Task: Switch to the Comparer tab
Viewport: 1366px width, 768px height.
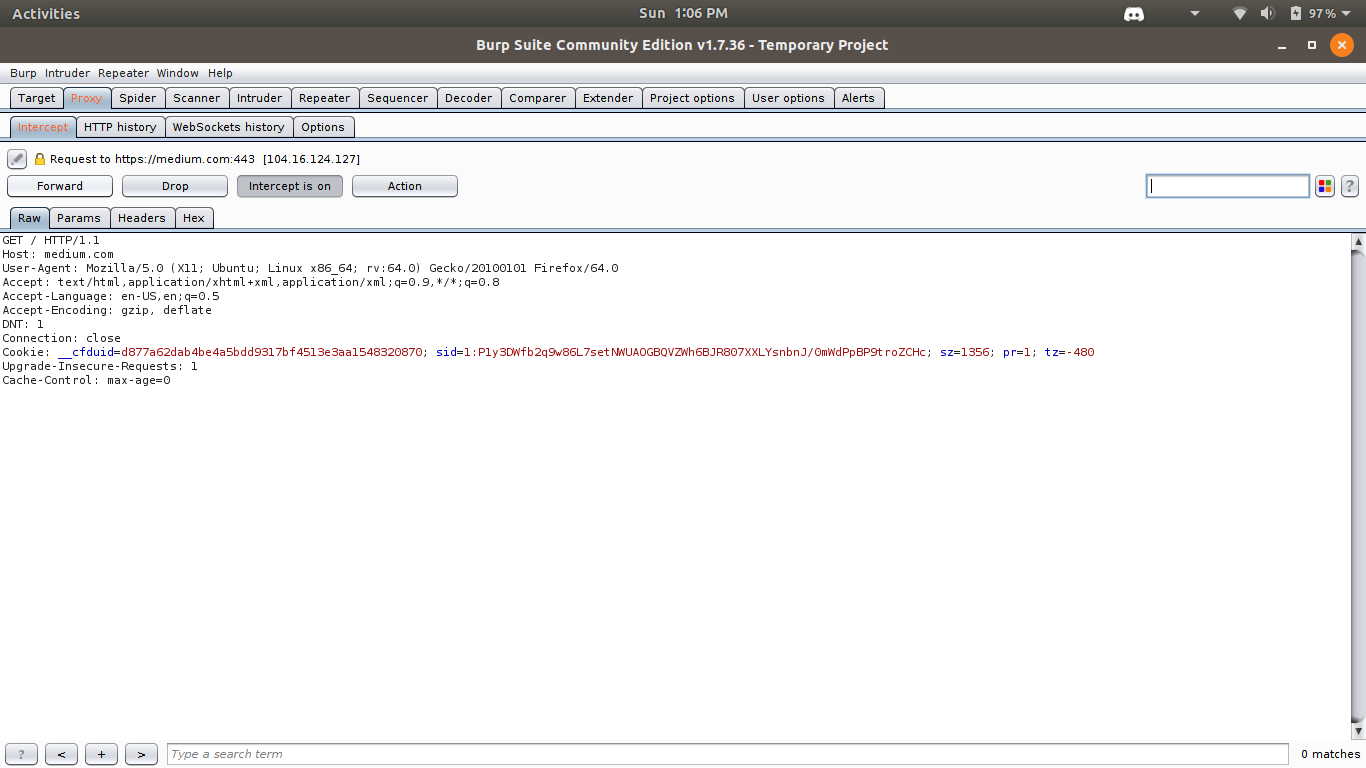Action: 538,98
